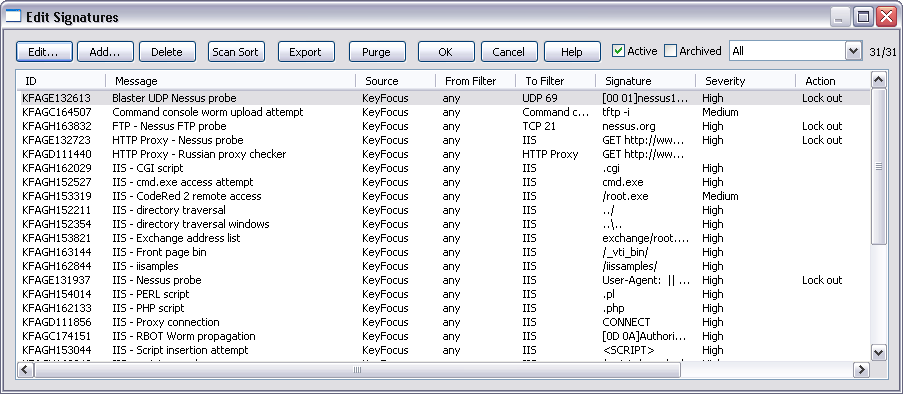
Task: Click Medium severity for KFAGC164507
Action: pos(720,112)
